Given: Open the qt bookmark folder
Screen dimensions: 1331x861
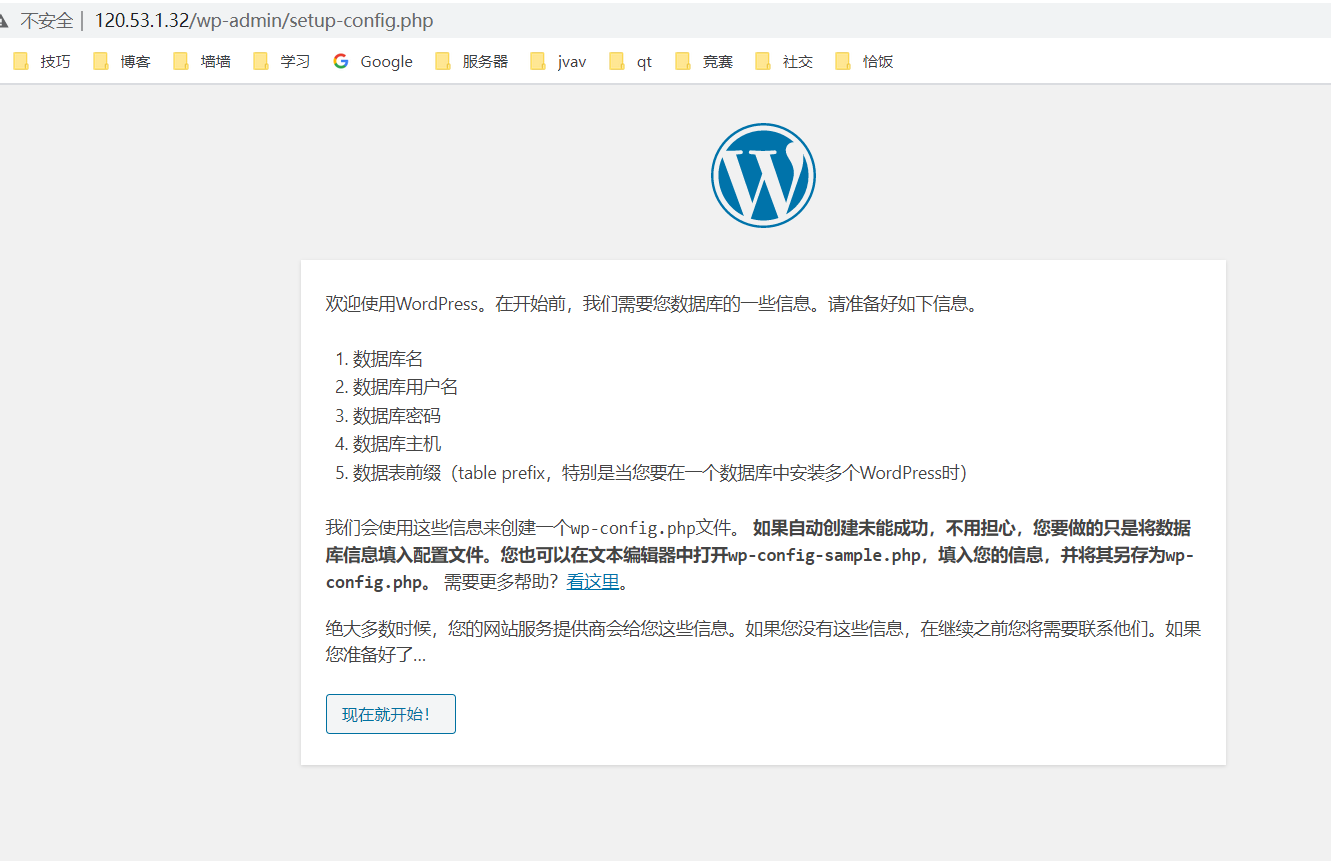Looking at the screenshot, I should point(631,61).
